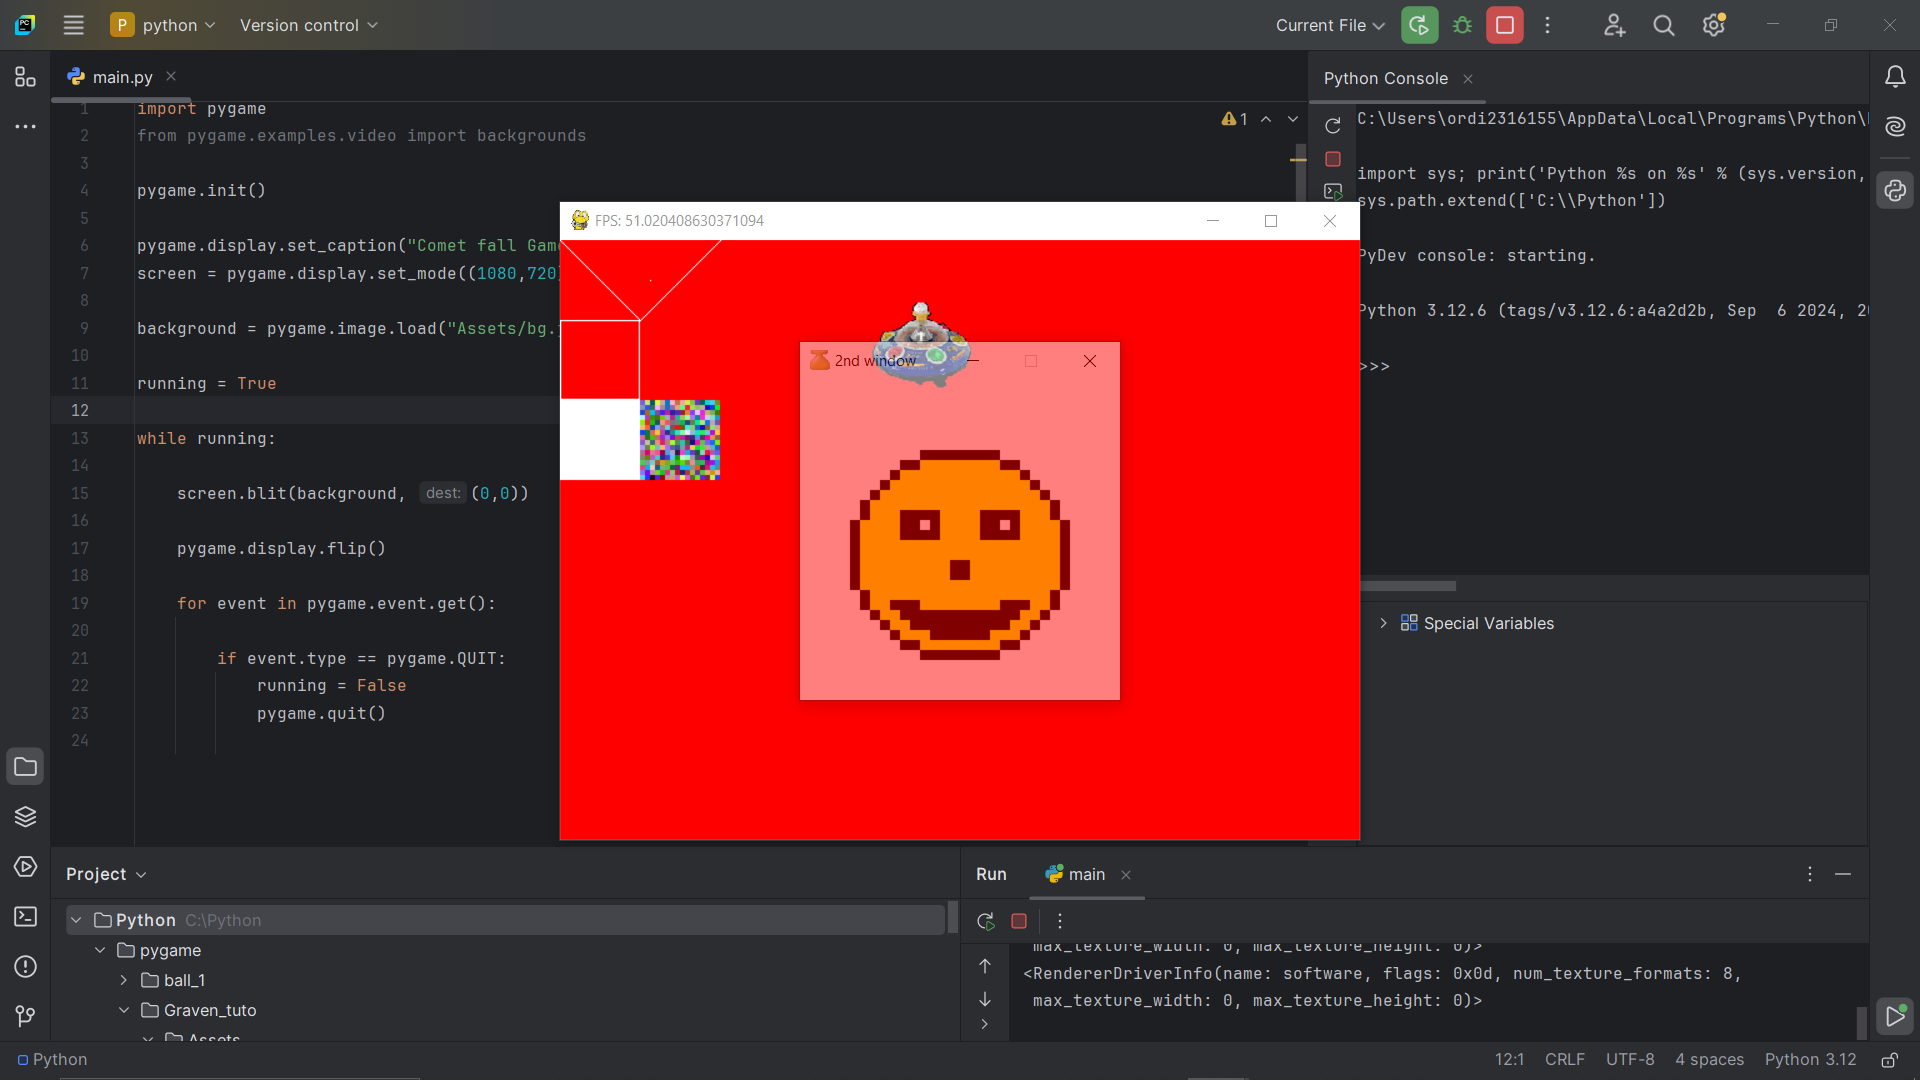Jump down the stack trace arrow

(x=985, y=999)
